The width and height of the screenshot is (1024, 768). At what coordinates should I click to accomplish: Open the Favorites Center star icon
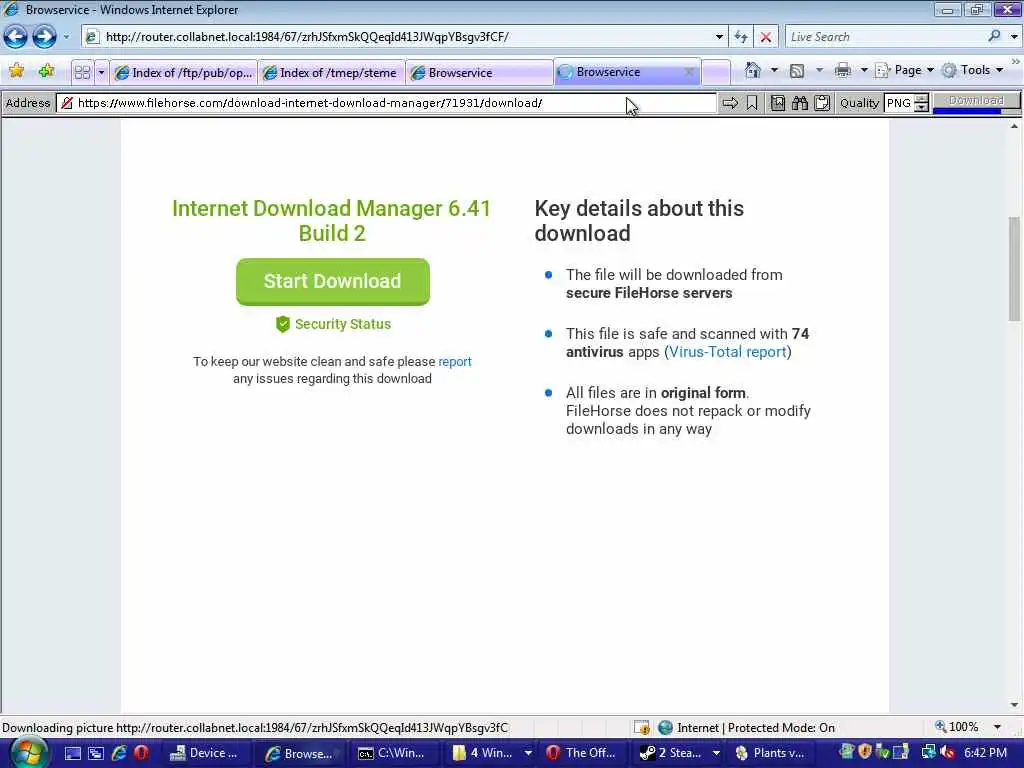pyautogui.click(x=16, y=71)
